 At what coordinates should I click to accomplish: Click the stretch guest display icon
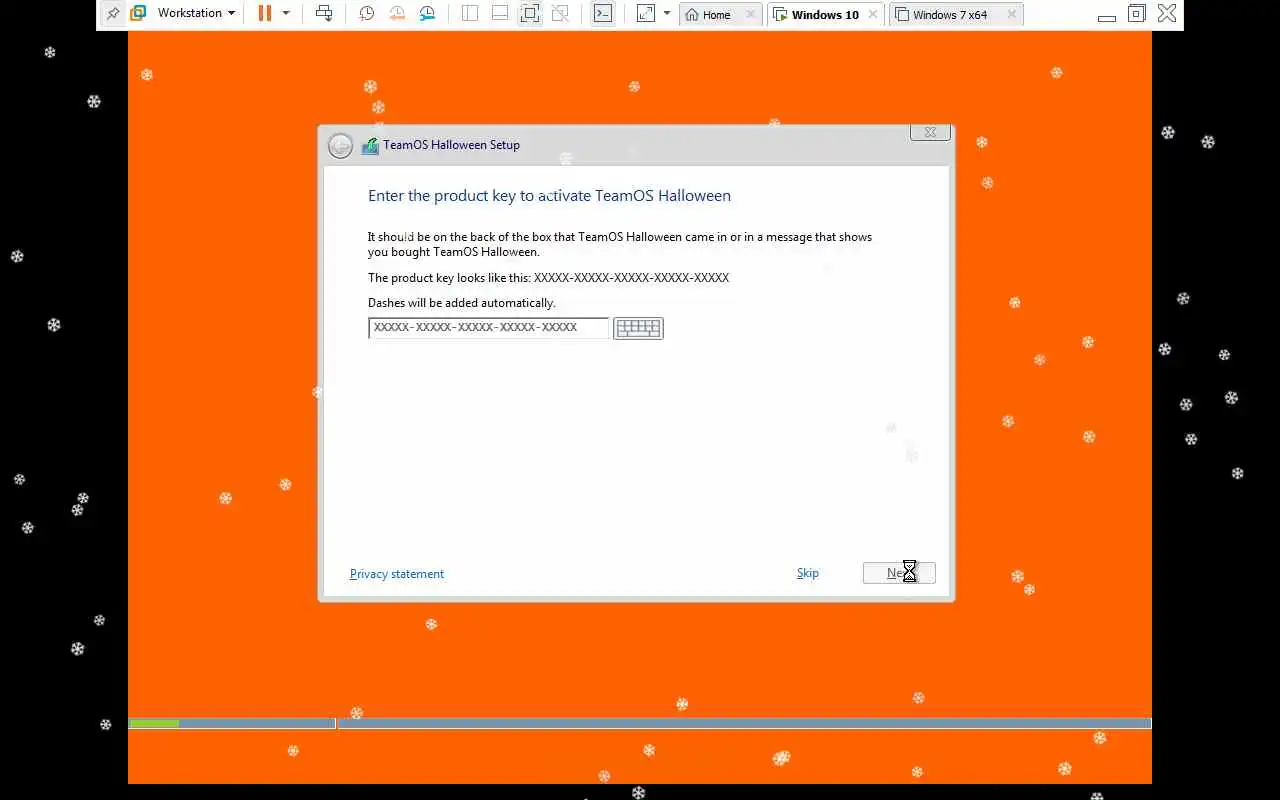click(646, 14)
